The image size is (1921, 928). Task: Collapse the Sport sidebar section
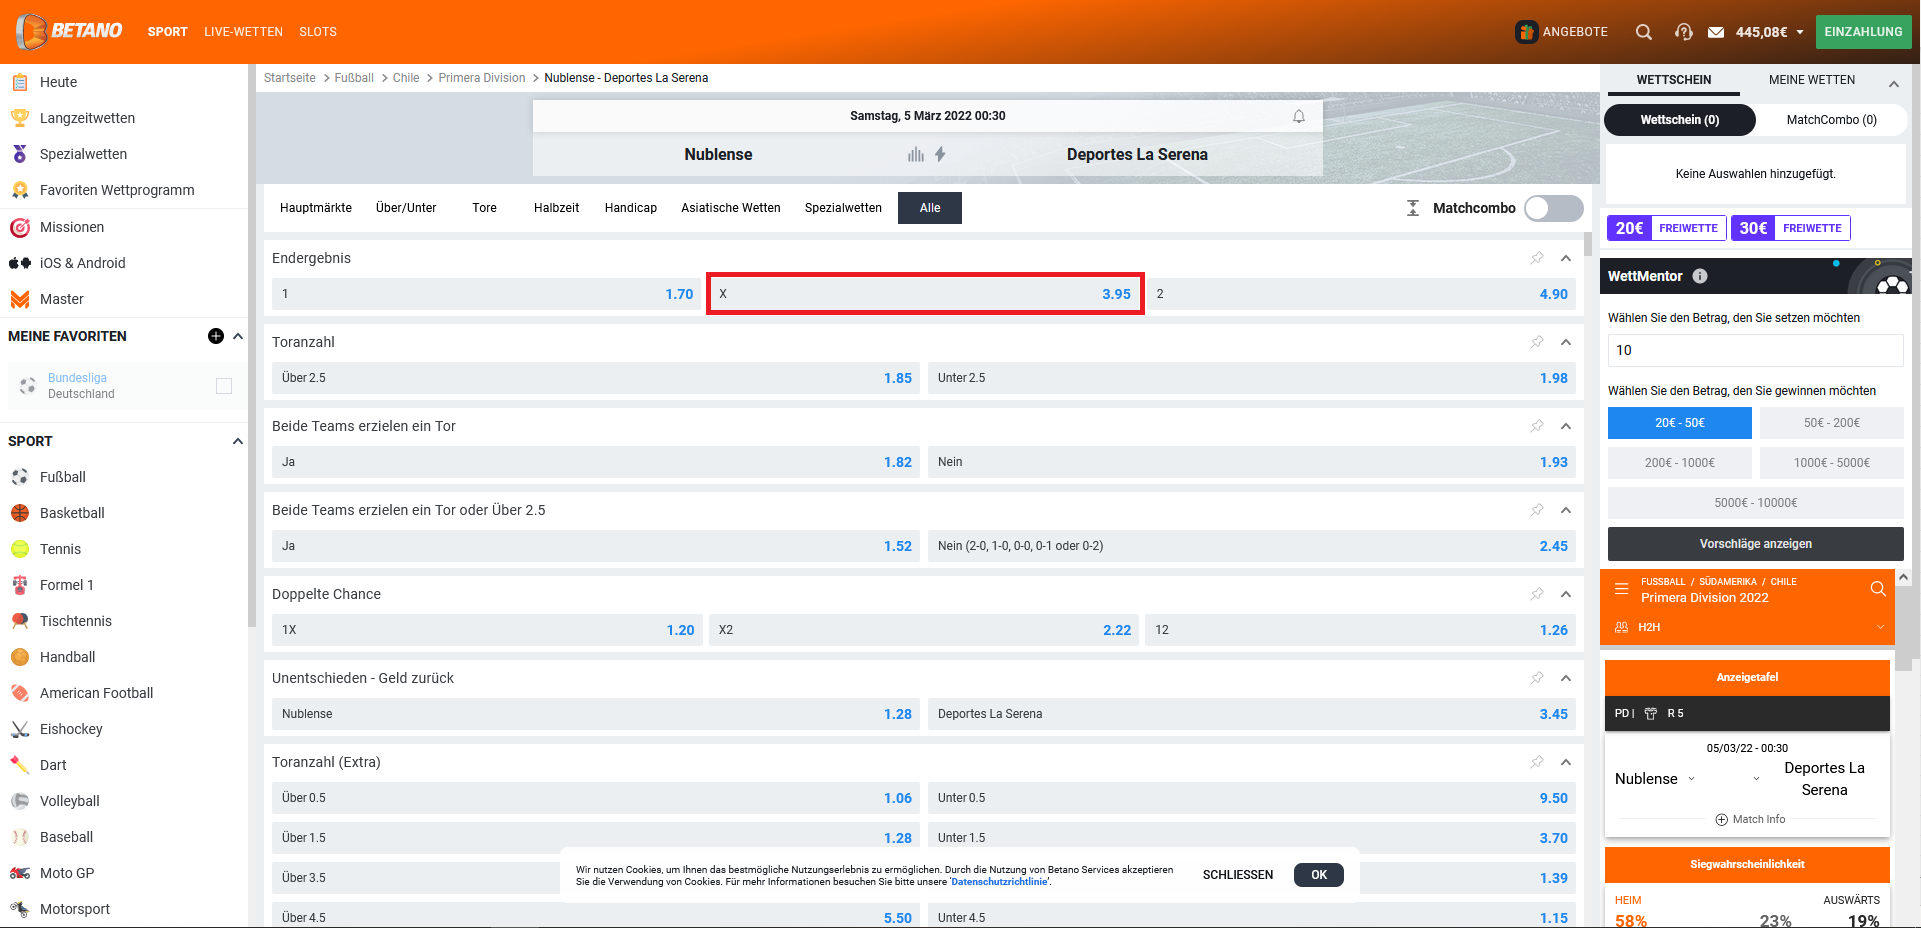238,441
